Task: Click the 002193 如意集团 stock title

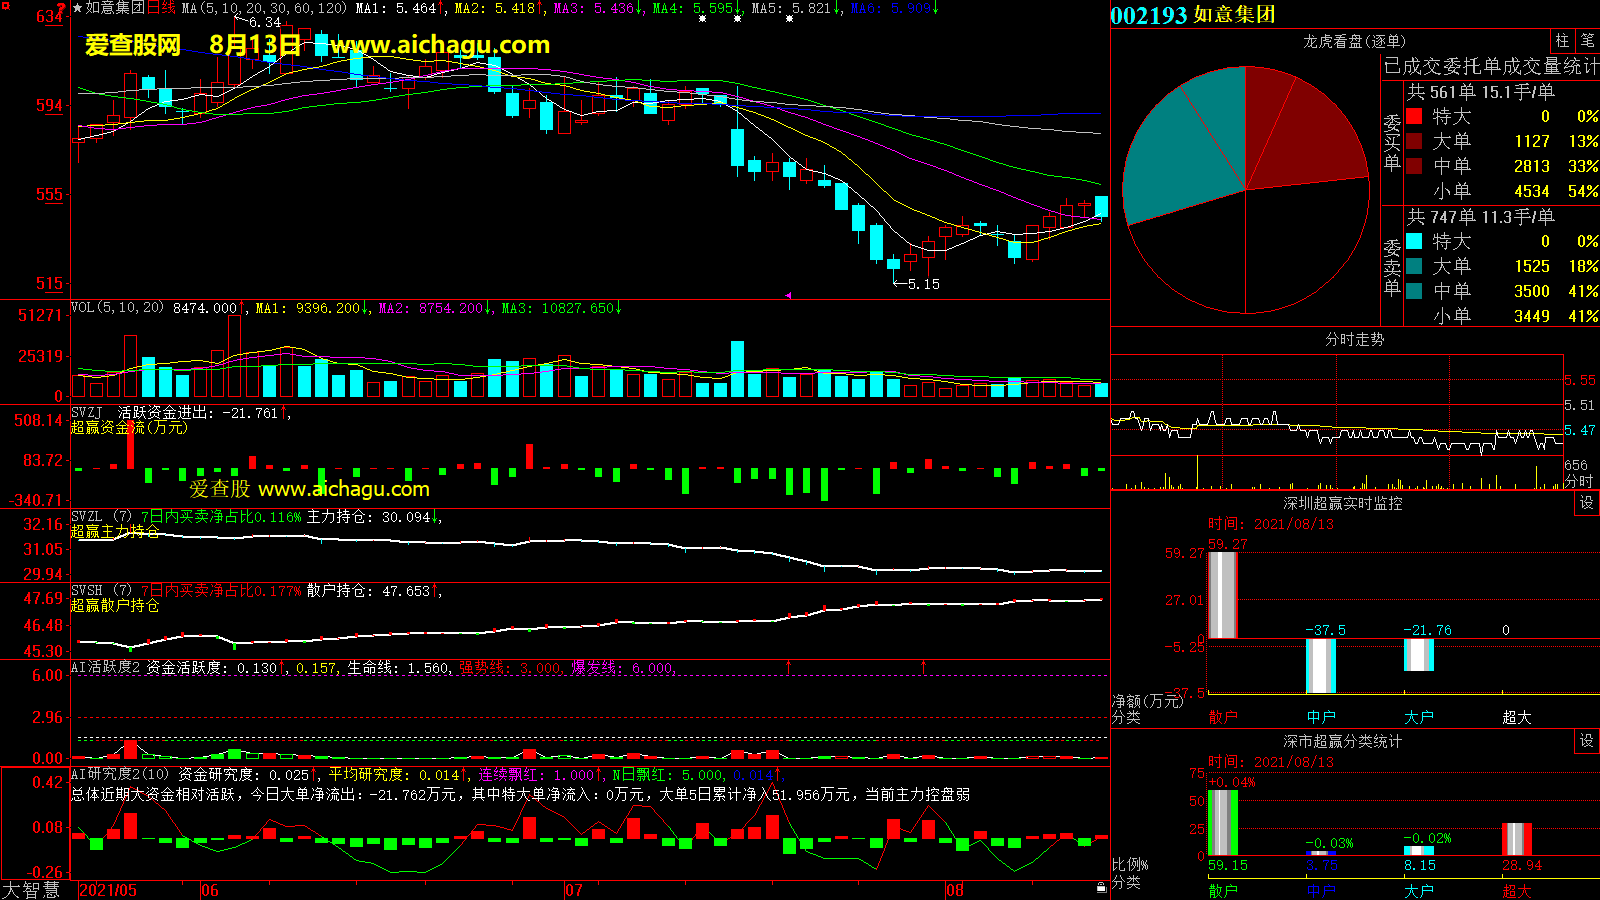Action: click(1193, 15)
